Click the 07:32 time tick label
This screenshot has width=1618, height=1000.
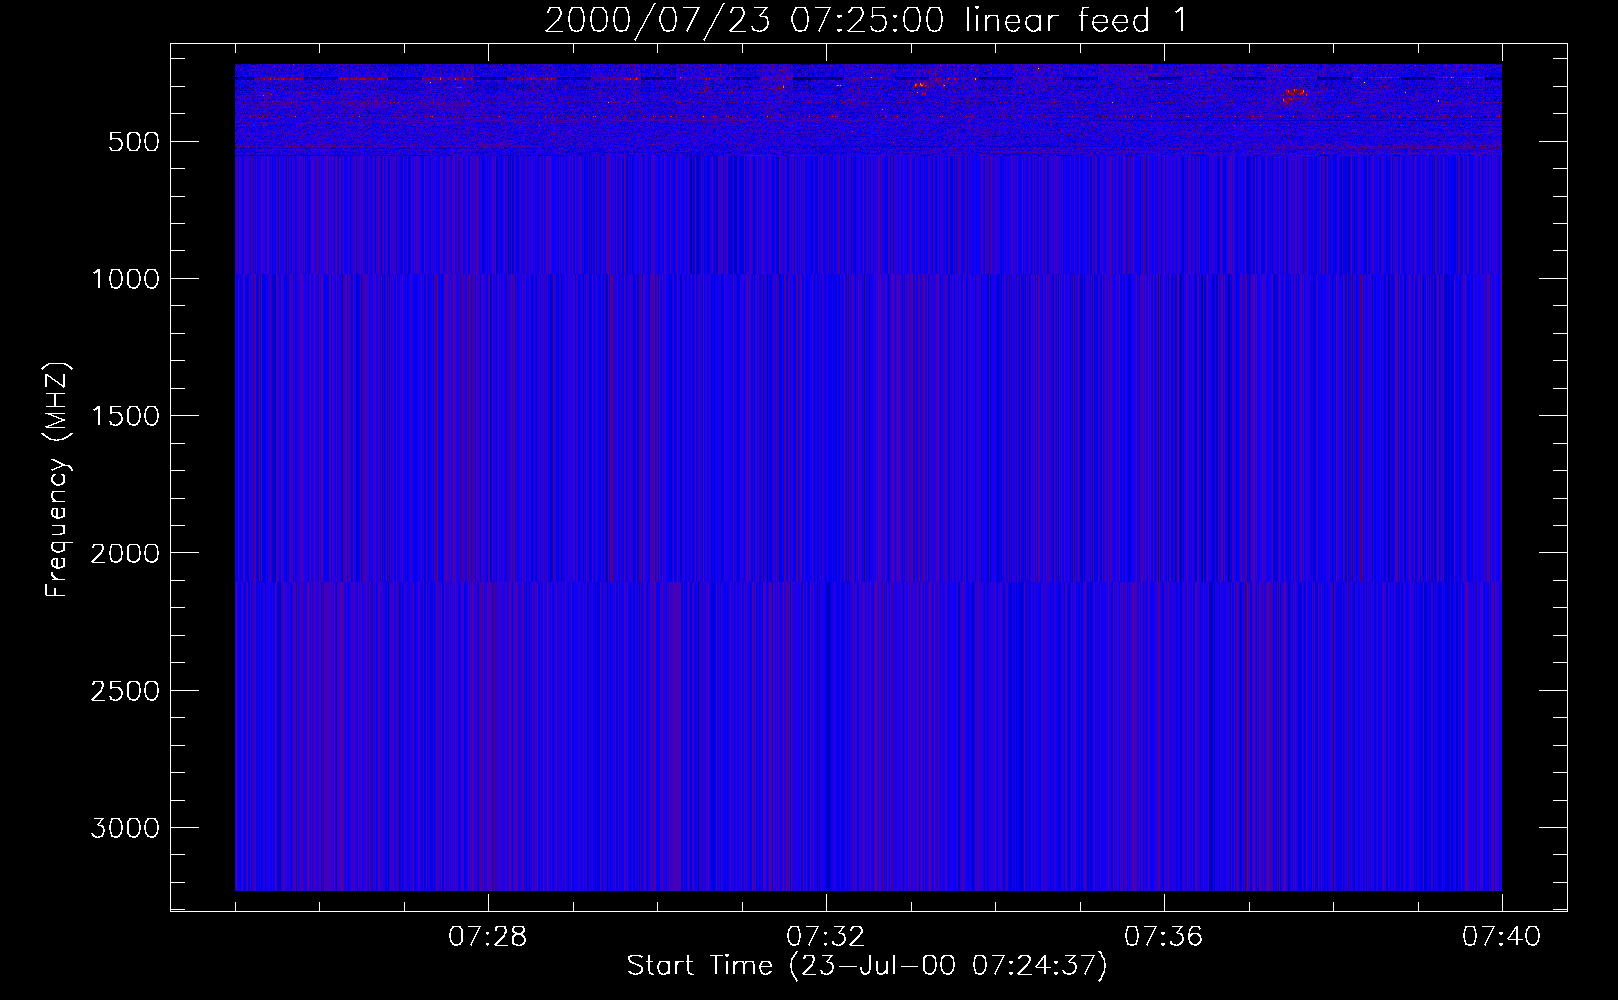point(826,937)
